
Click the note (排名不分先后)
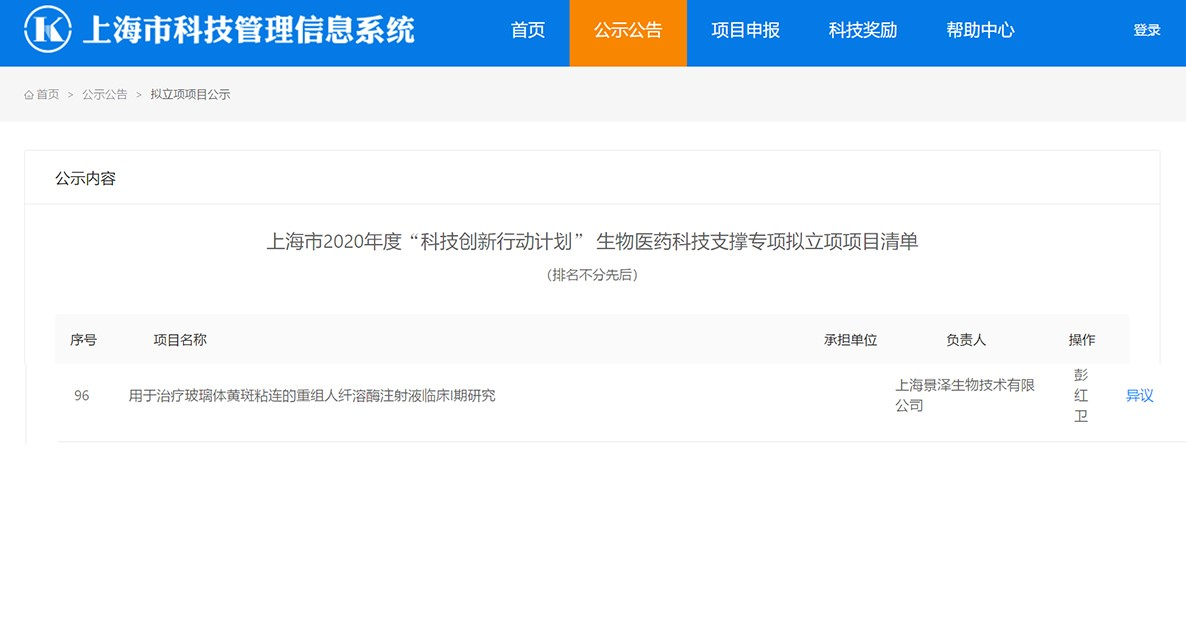click(x=592, y=275)
